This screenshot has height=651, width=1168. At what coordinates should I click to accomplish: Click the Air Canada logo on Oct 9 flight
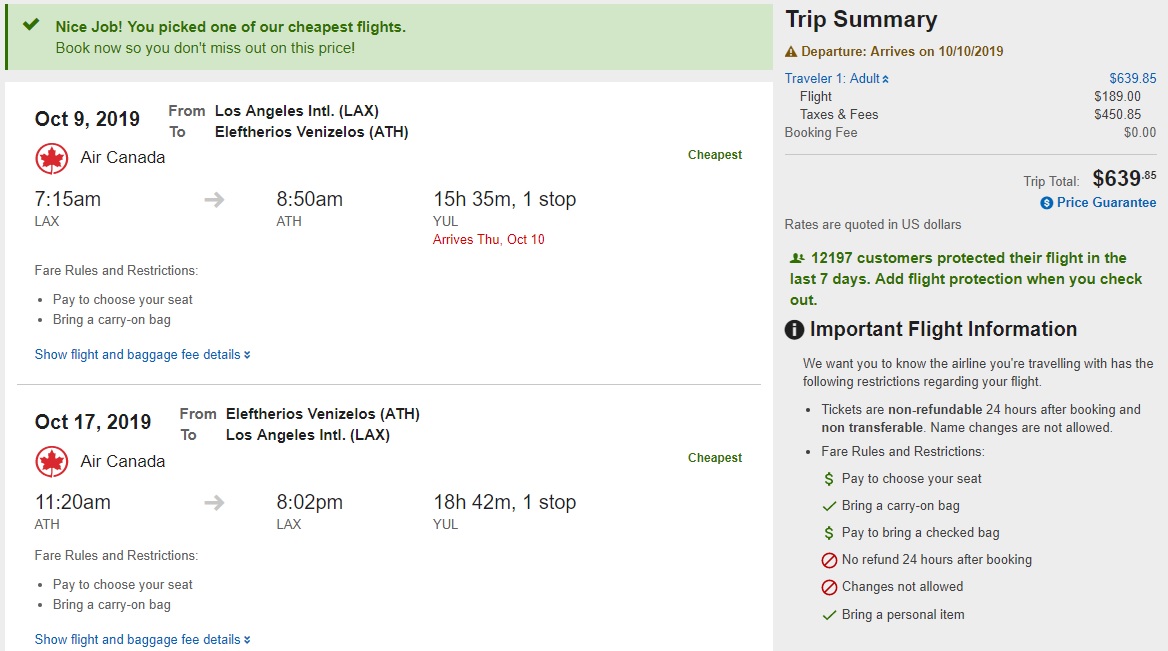coord(51,158)
